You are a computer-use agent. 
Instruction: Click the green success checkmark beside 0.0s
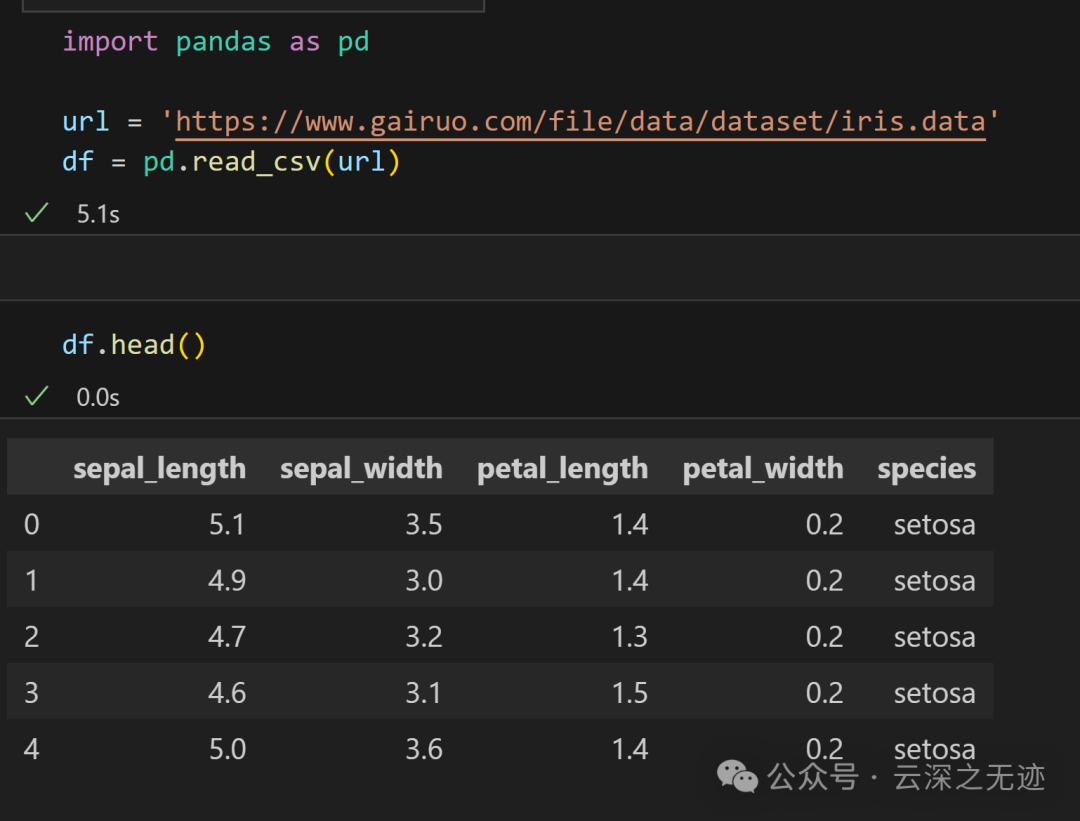click(x=37, y=397)
